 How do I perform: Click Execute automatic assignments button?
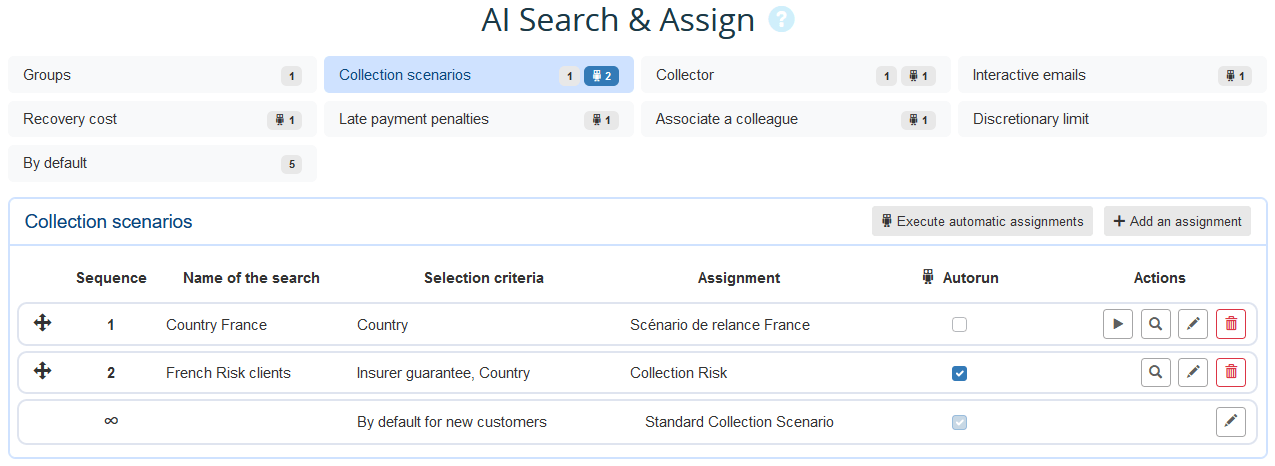point(981,222)
